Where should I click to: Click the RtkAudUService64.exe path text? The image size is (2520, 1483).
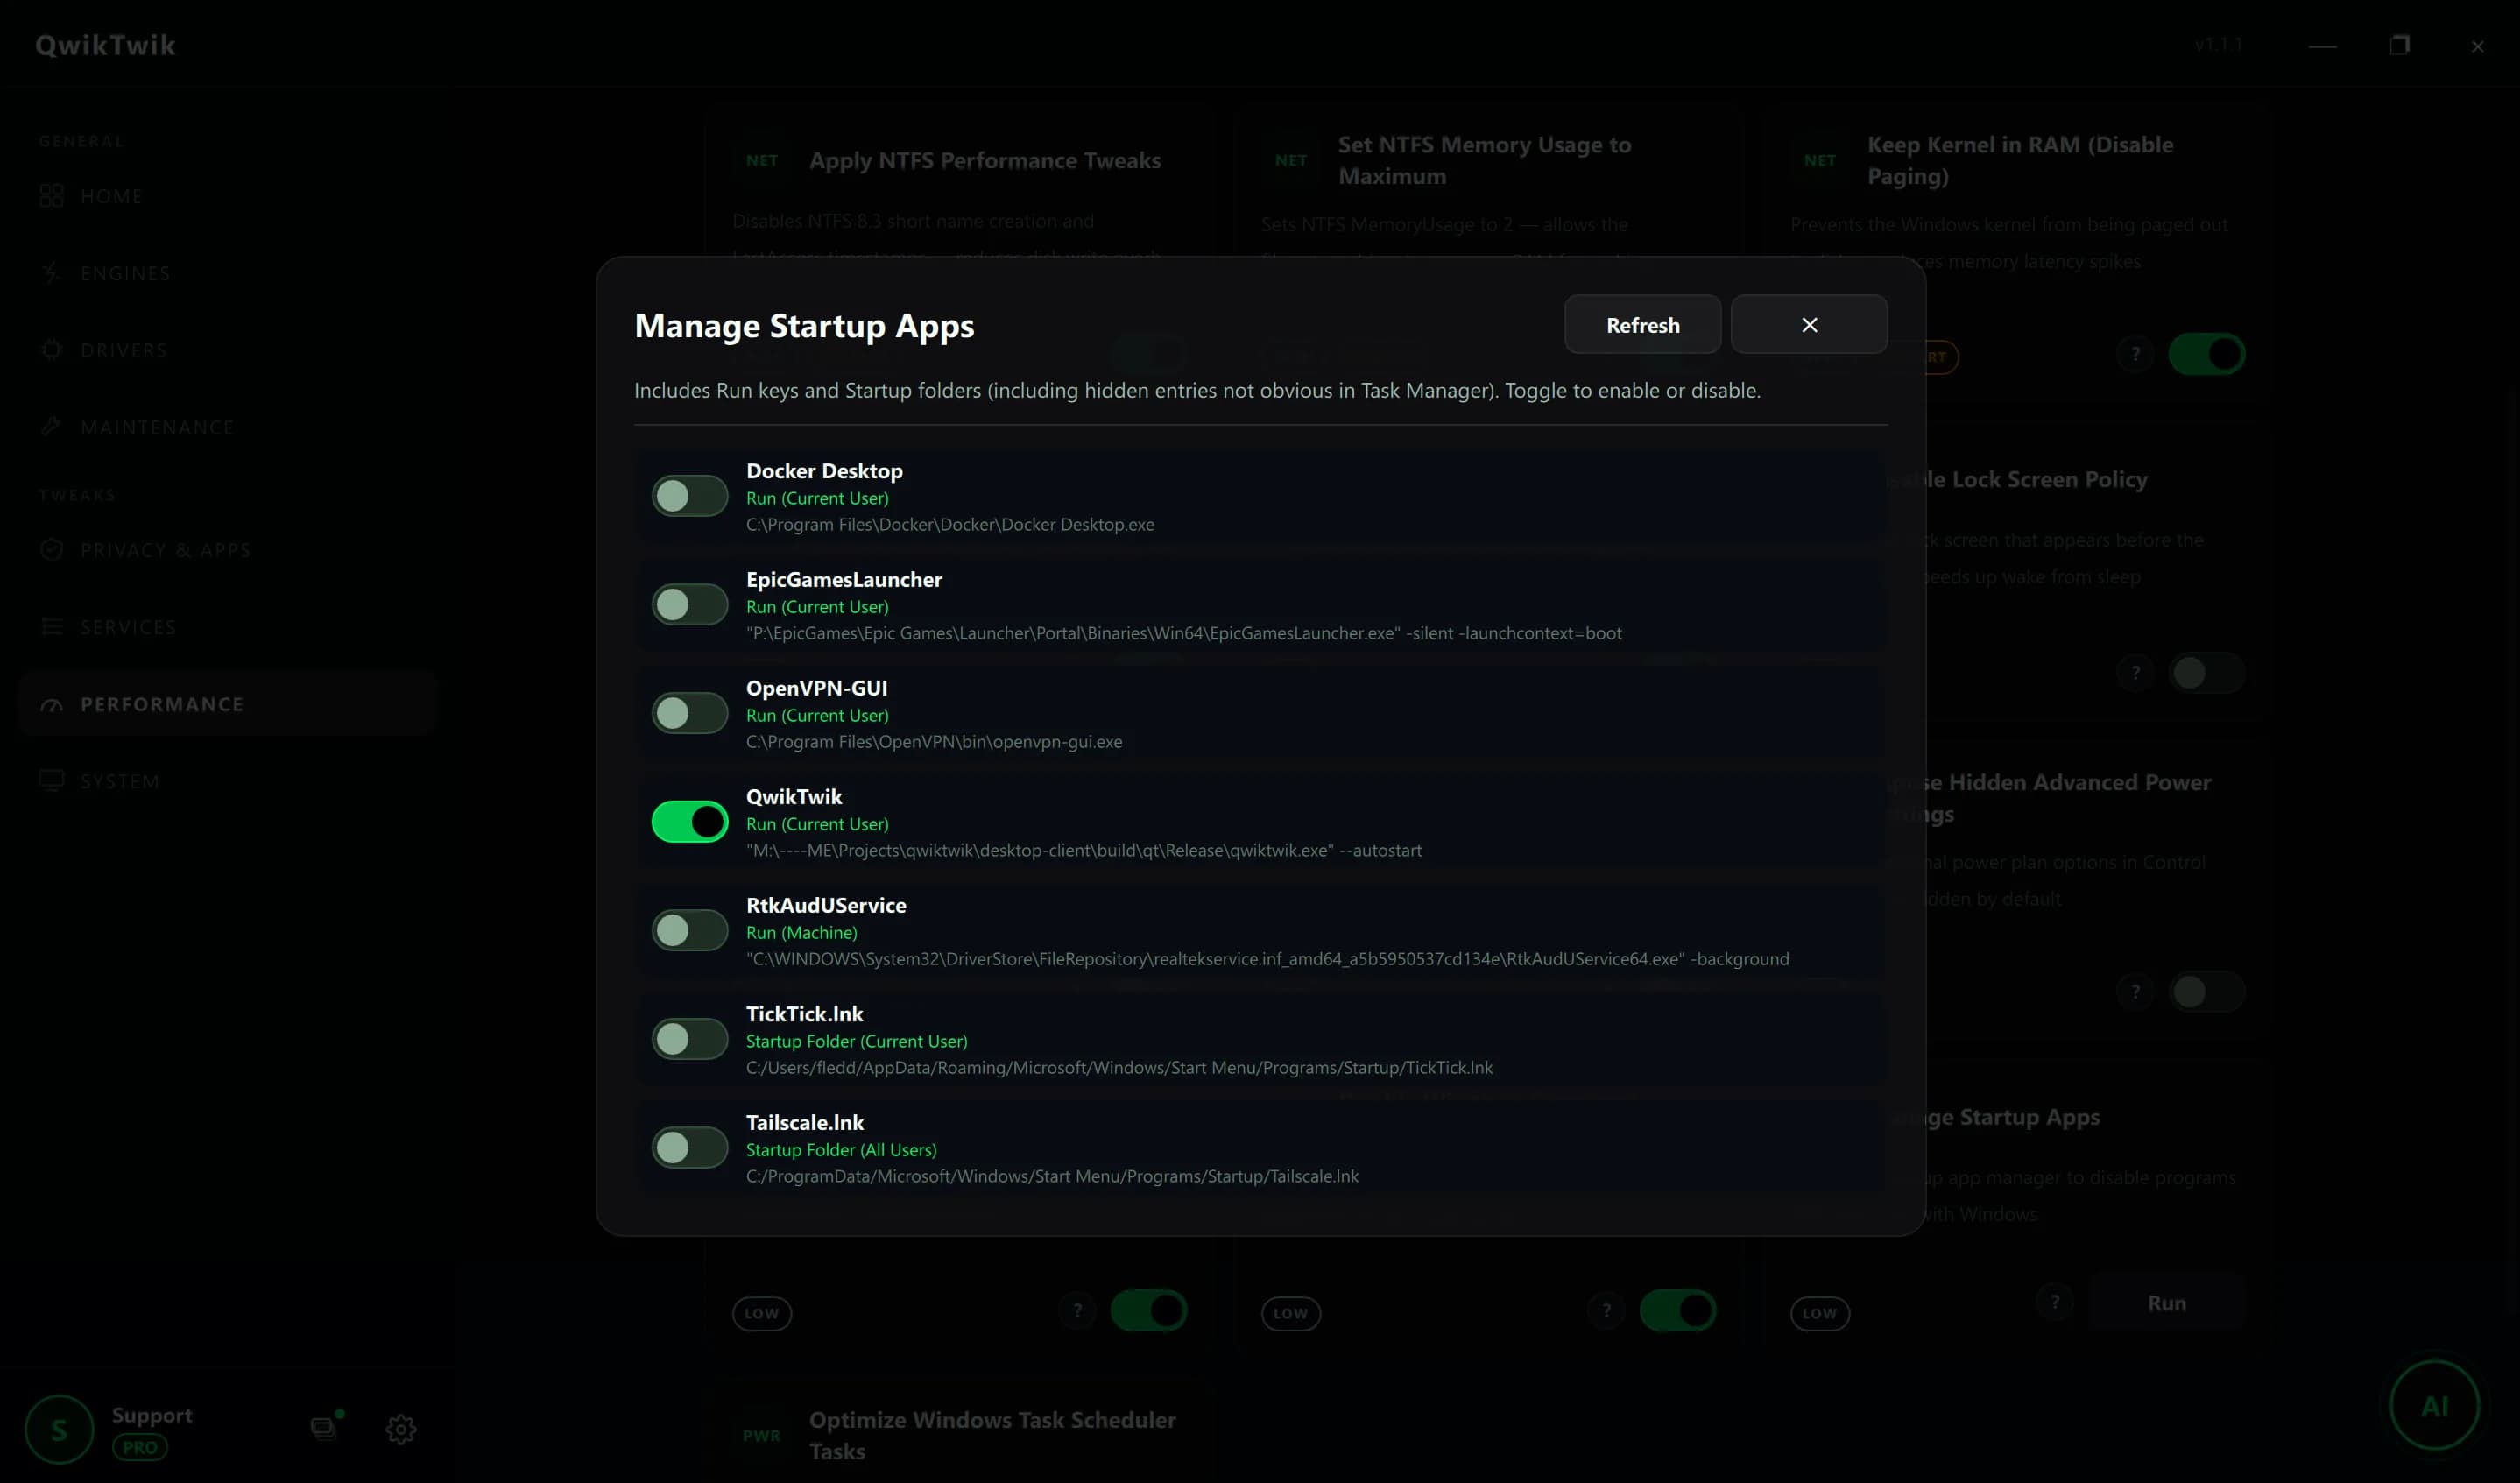click(1268, 959)
